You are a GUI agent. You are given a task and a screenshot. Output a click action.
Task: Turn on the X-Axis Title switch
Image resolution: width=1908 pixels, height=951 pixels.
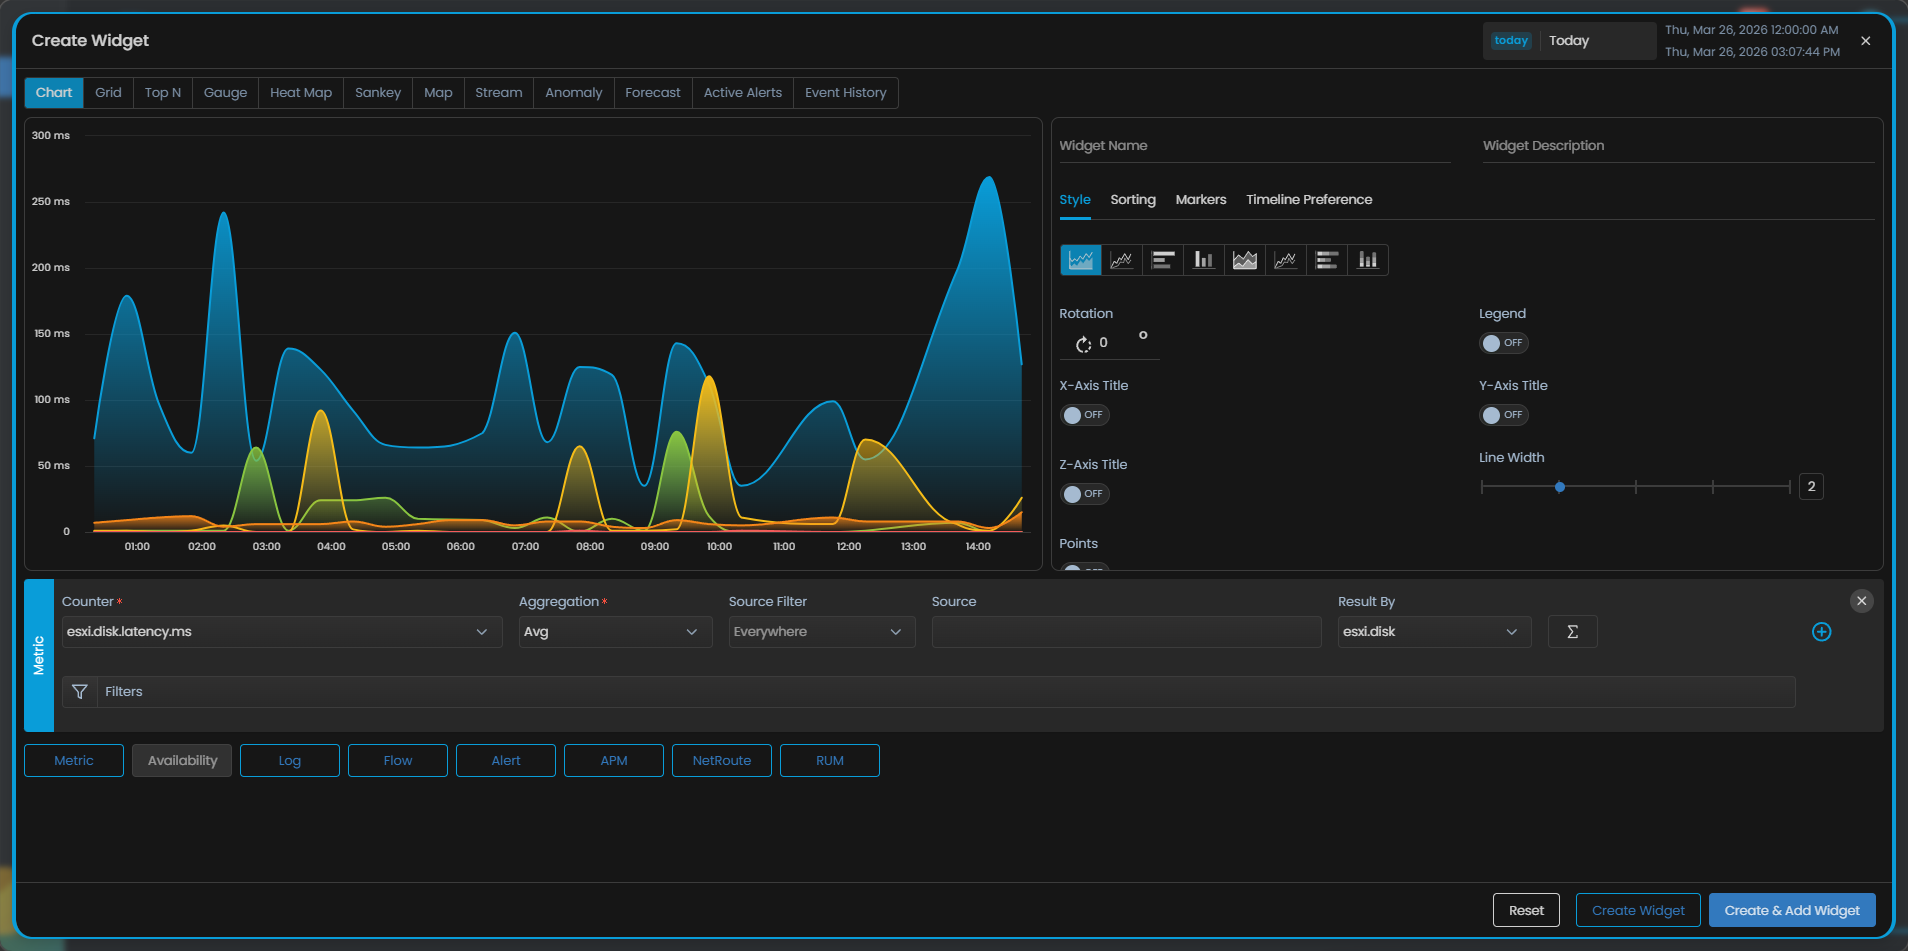tap(1084, 415)
